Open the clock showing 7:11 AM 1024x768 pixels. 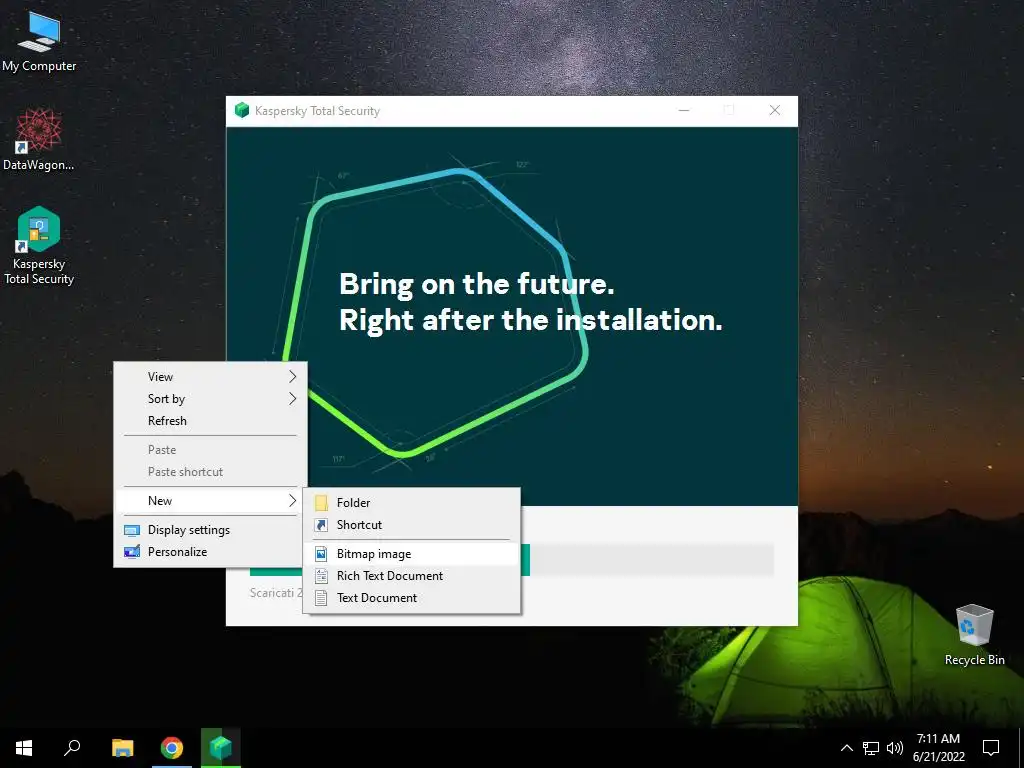(938, 739)
